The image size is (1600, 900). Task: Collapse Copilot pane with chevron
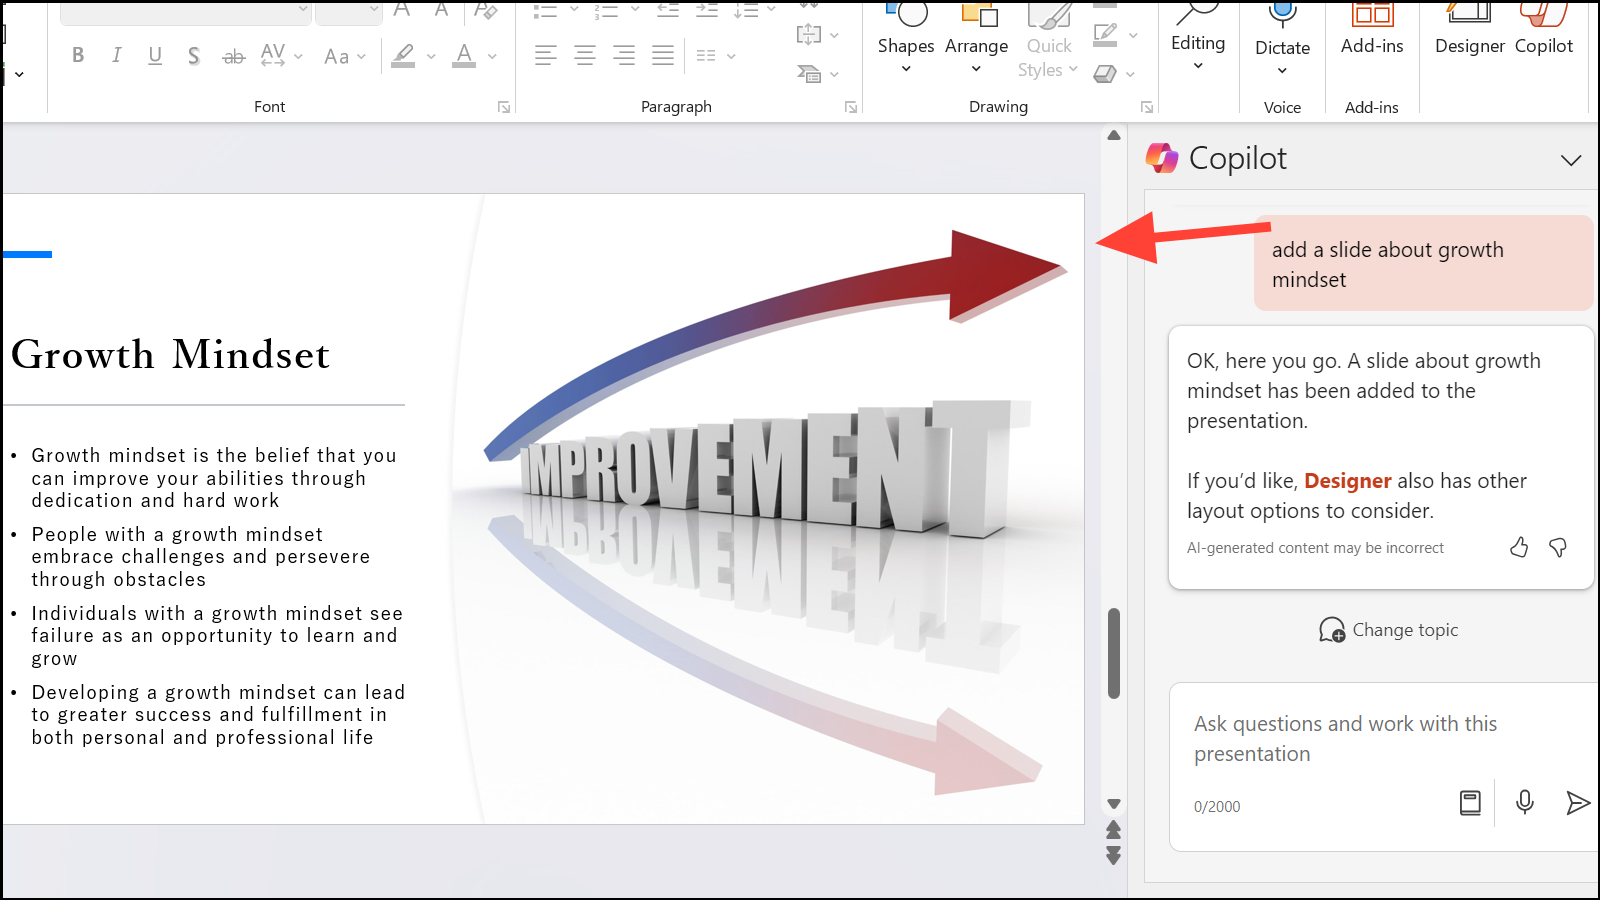click(x=1571, y=160)
